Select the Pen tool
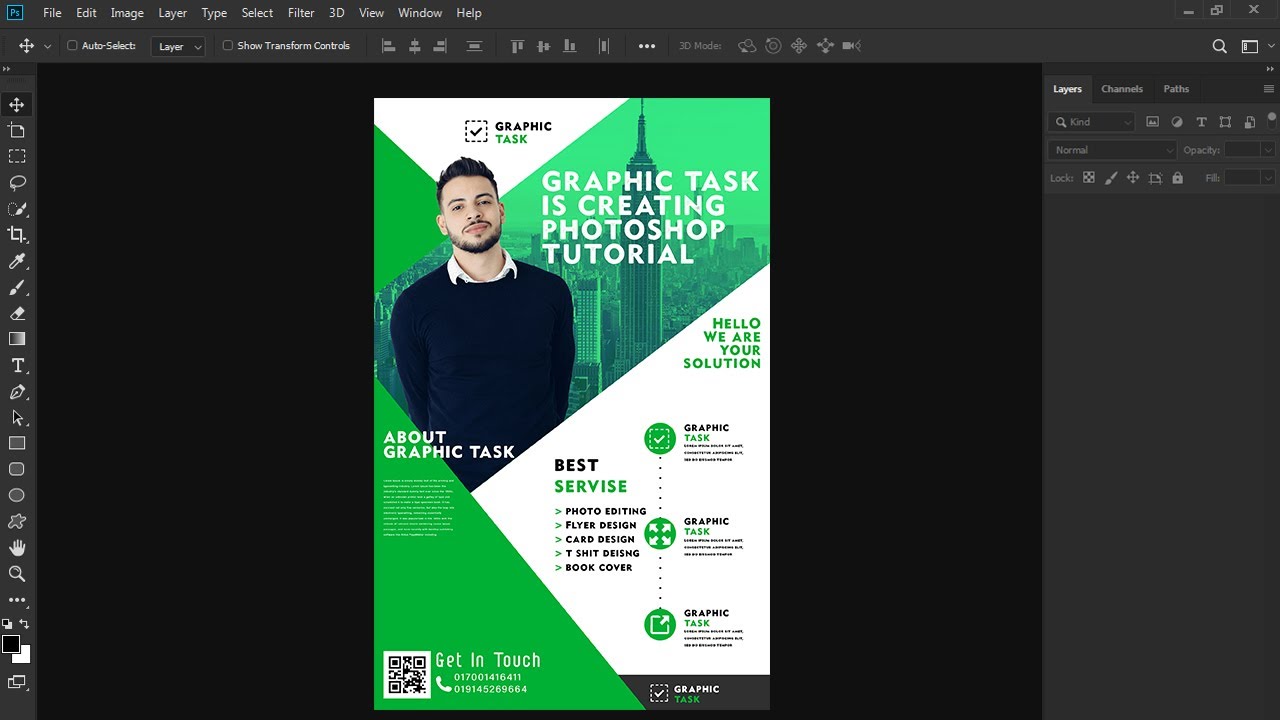The height and width of the screenshot is (720, 1280). pos(17,392)
